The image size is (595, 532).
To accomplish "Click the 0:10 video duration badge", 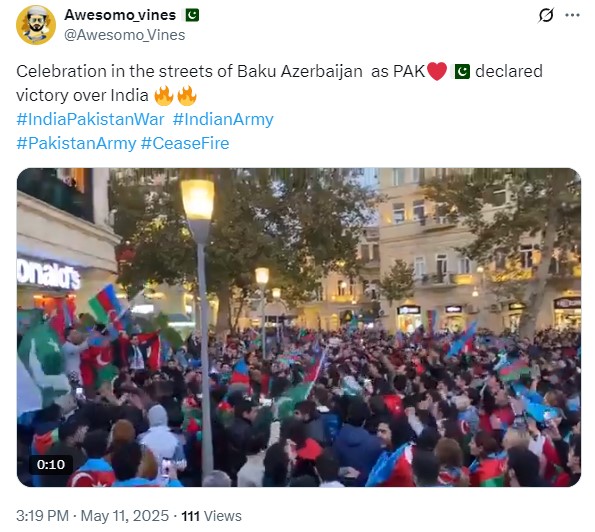I will tap(51, 464).
